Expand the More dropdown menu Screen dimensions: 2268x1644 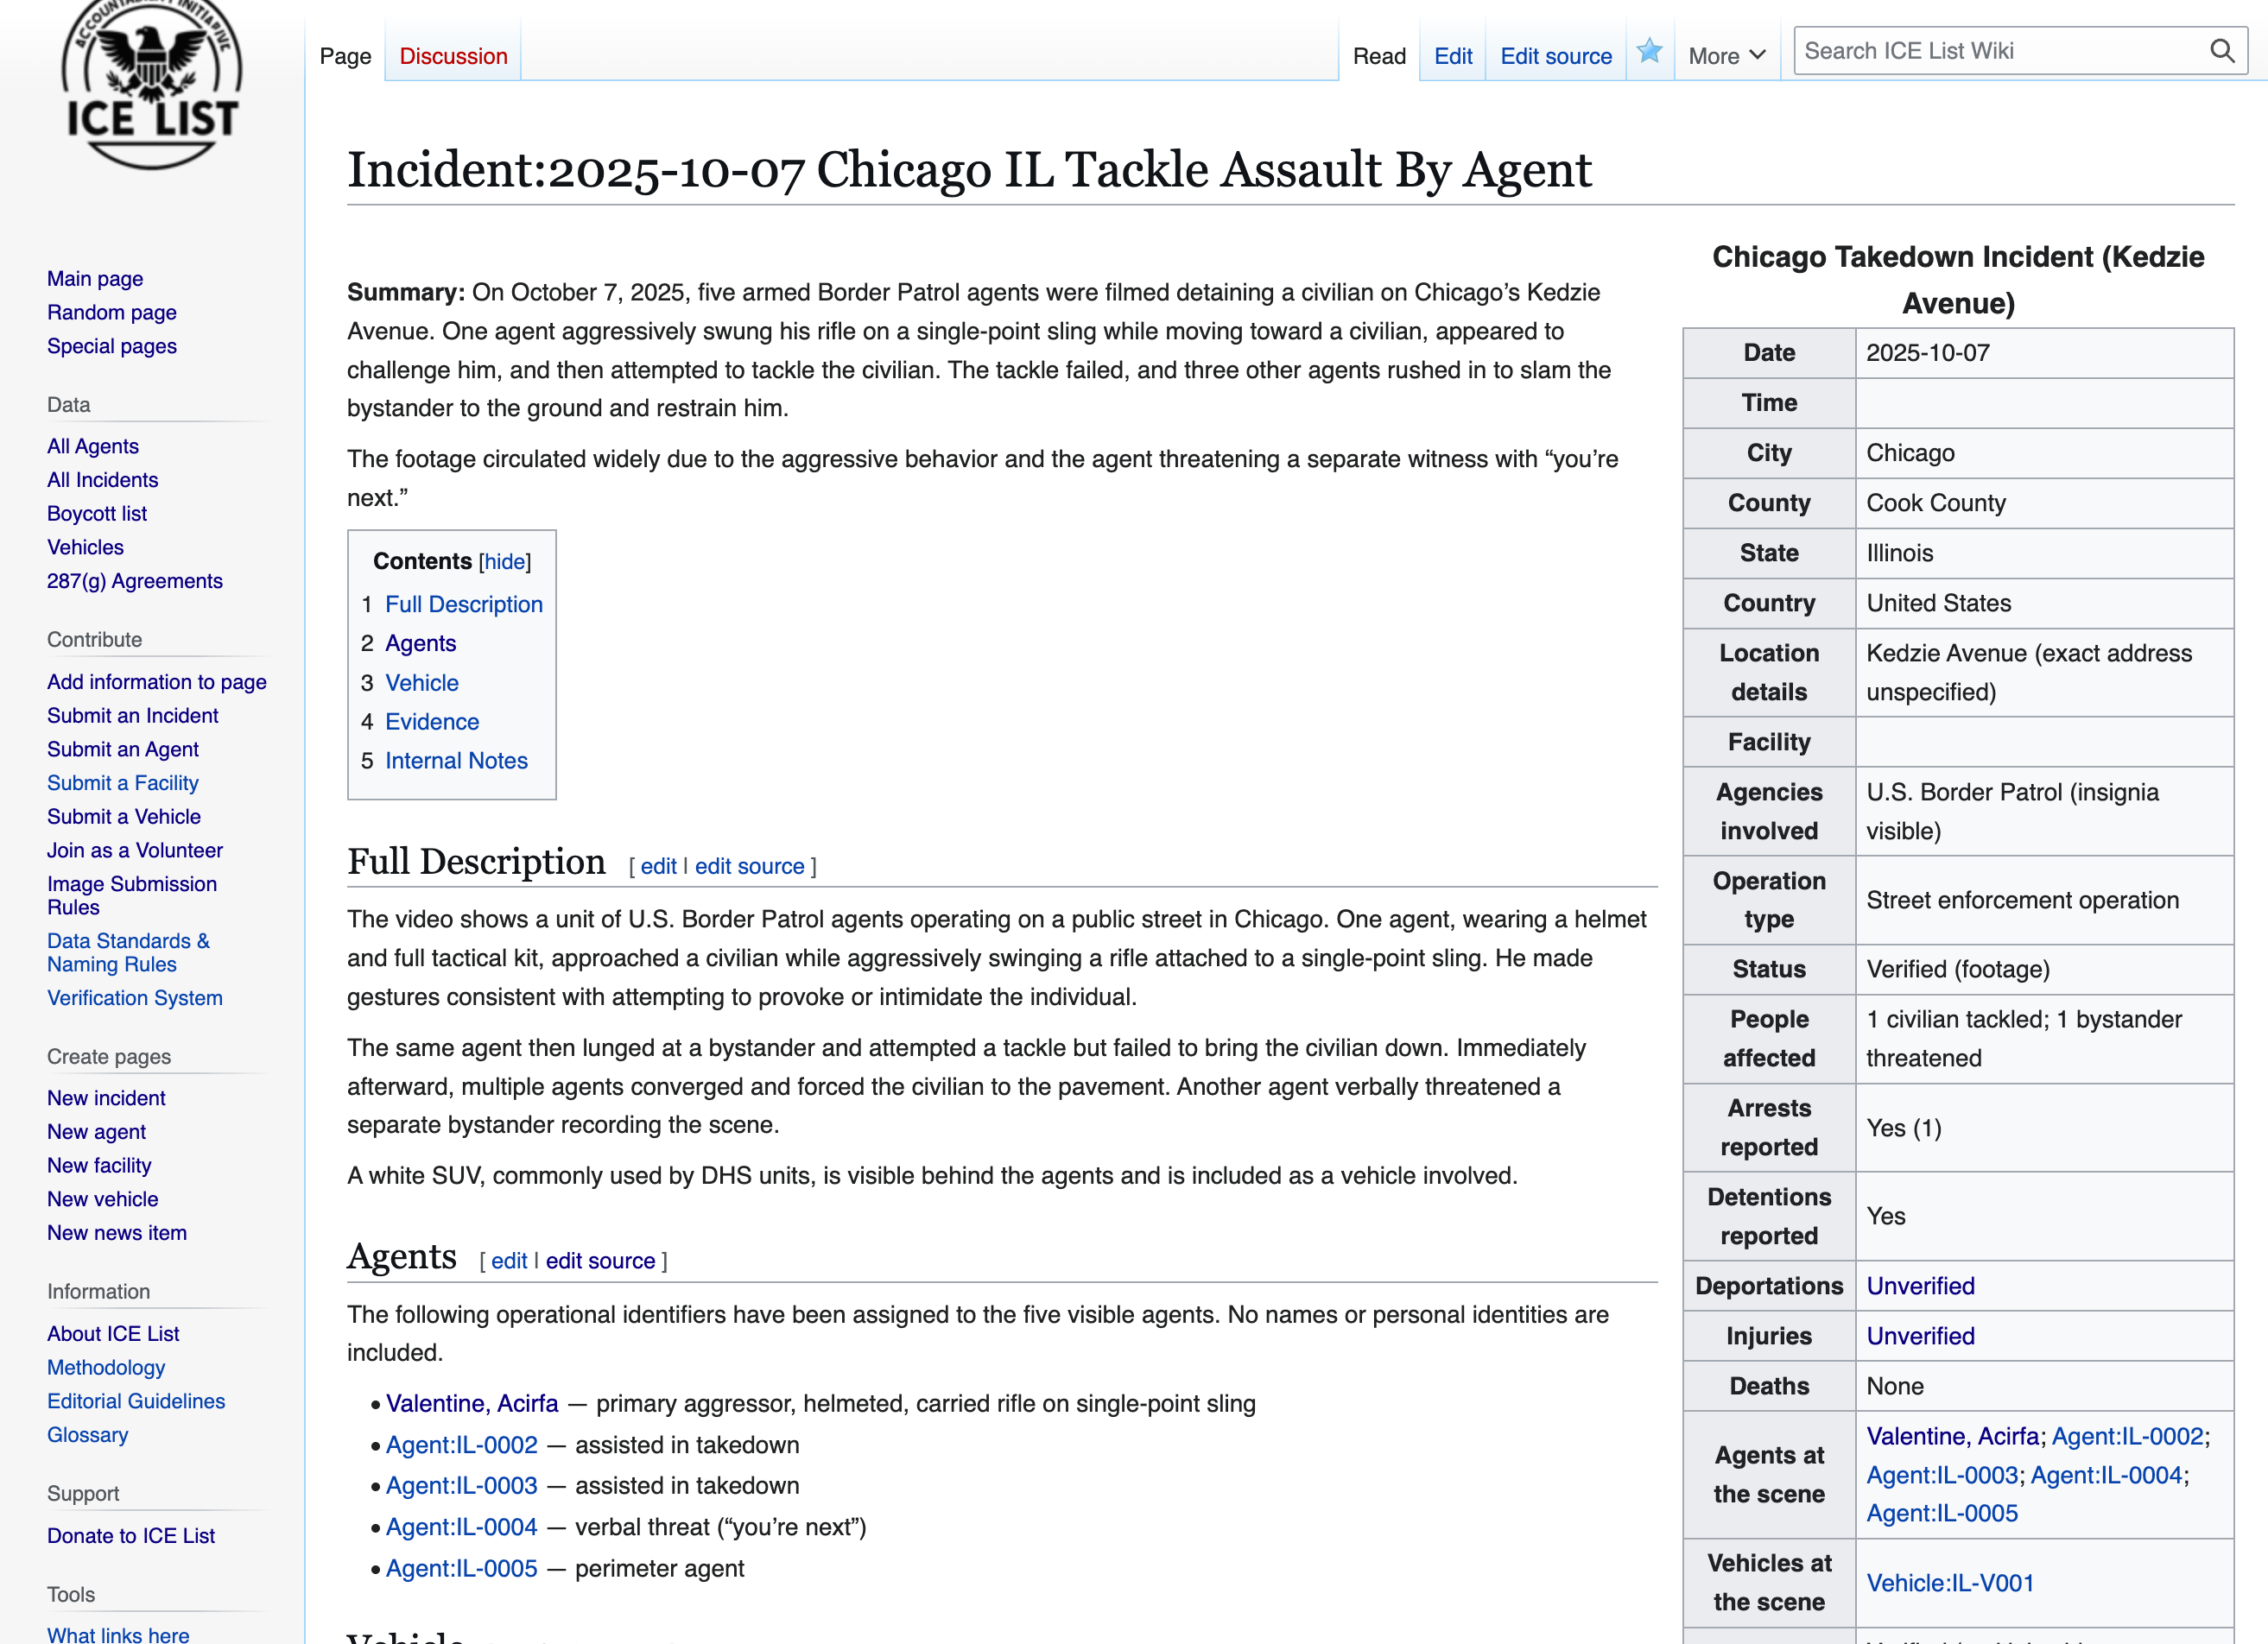[x=1726, y=57]
